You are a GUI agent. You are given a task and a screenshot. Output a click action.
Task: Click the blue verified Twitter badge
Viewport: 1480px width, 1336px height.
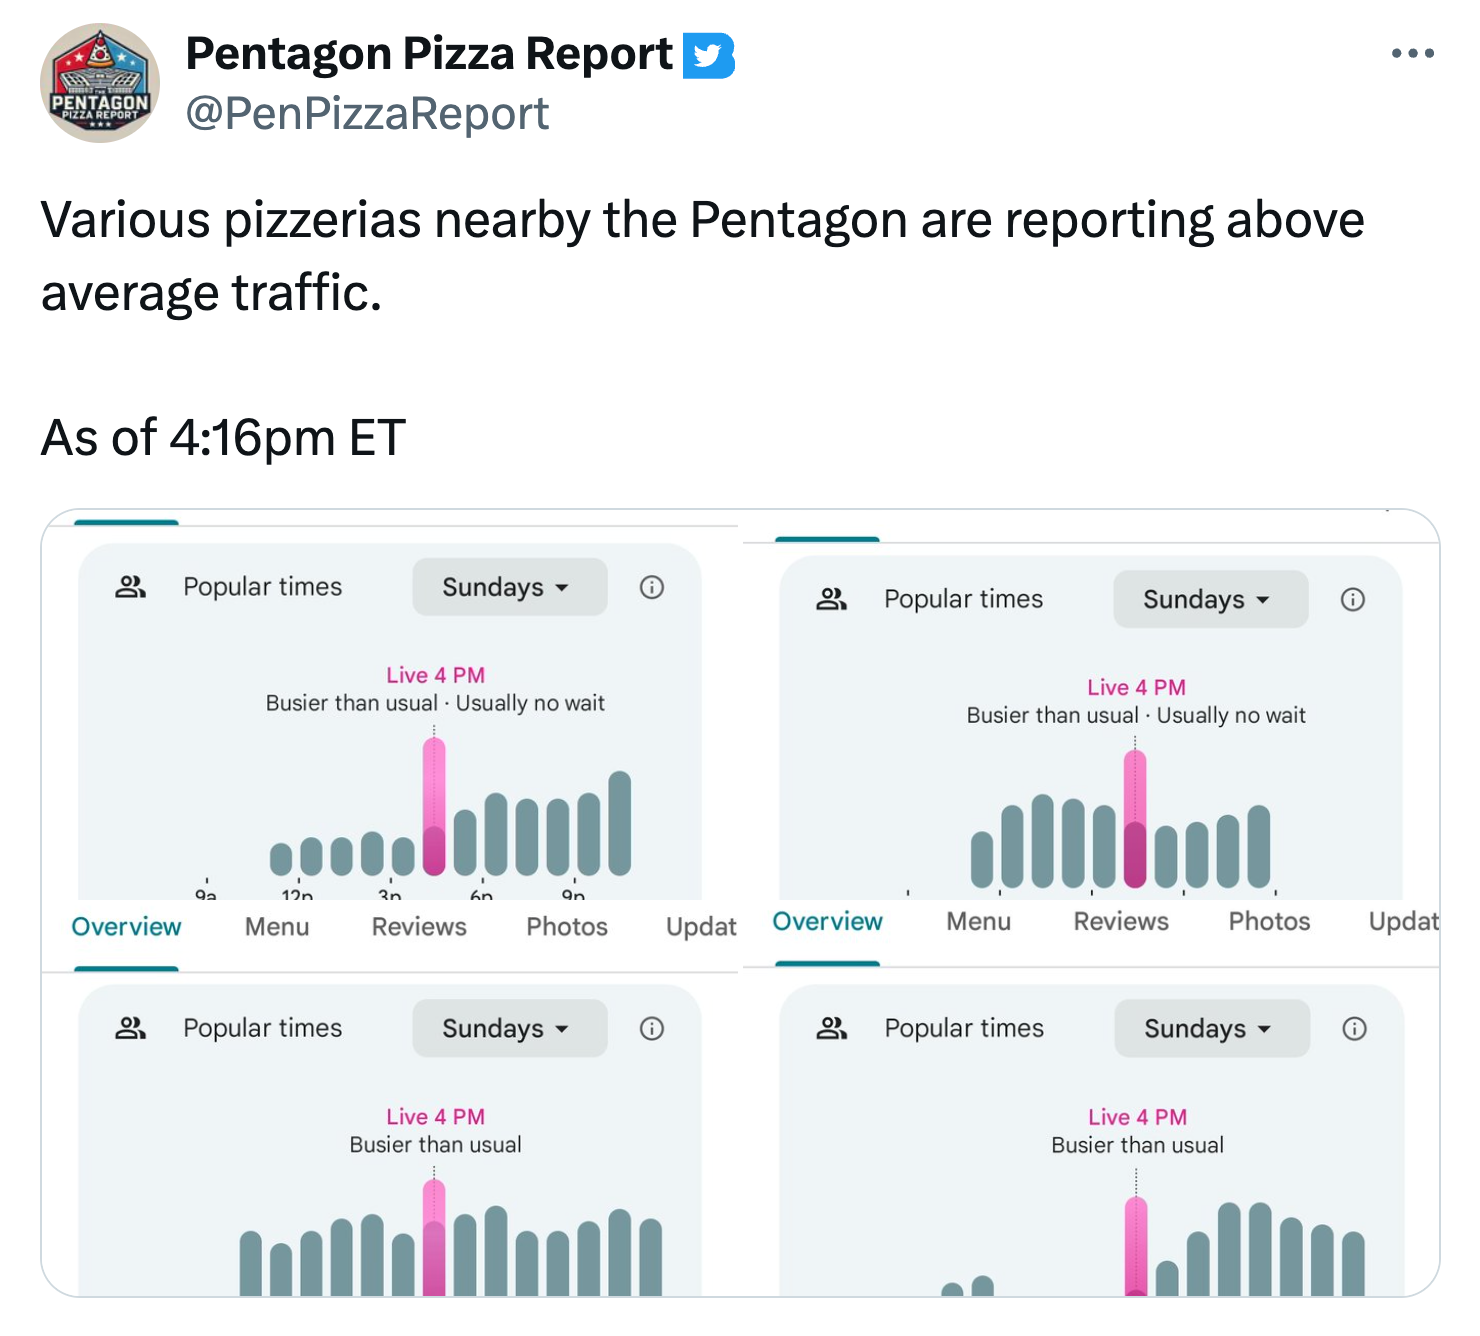(x=708, y=55)
